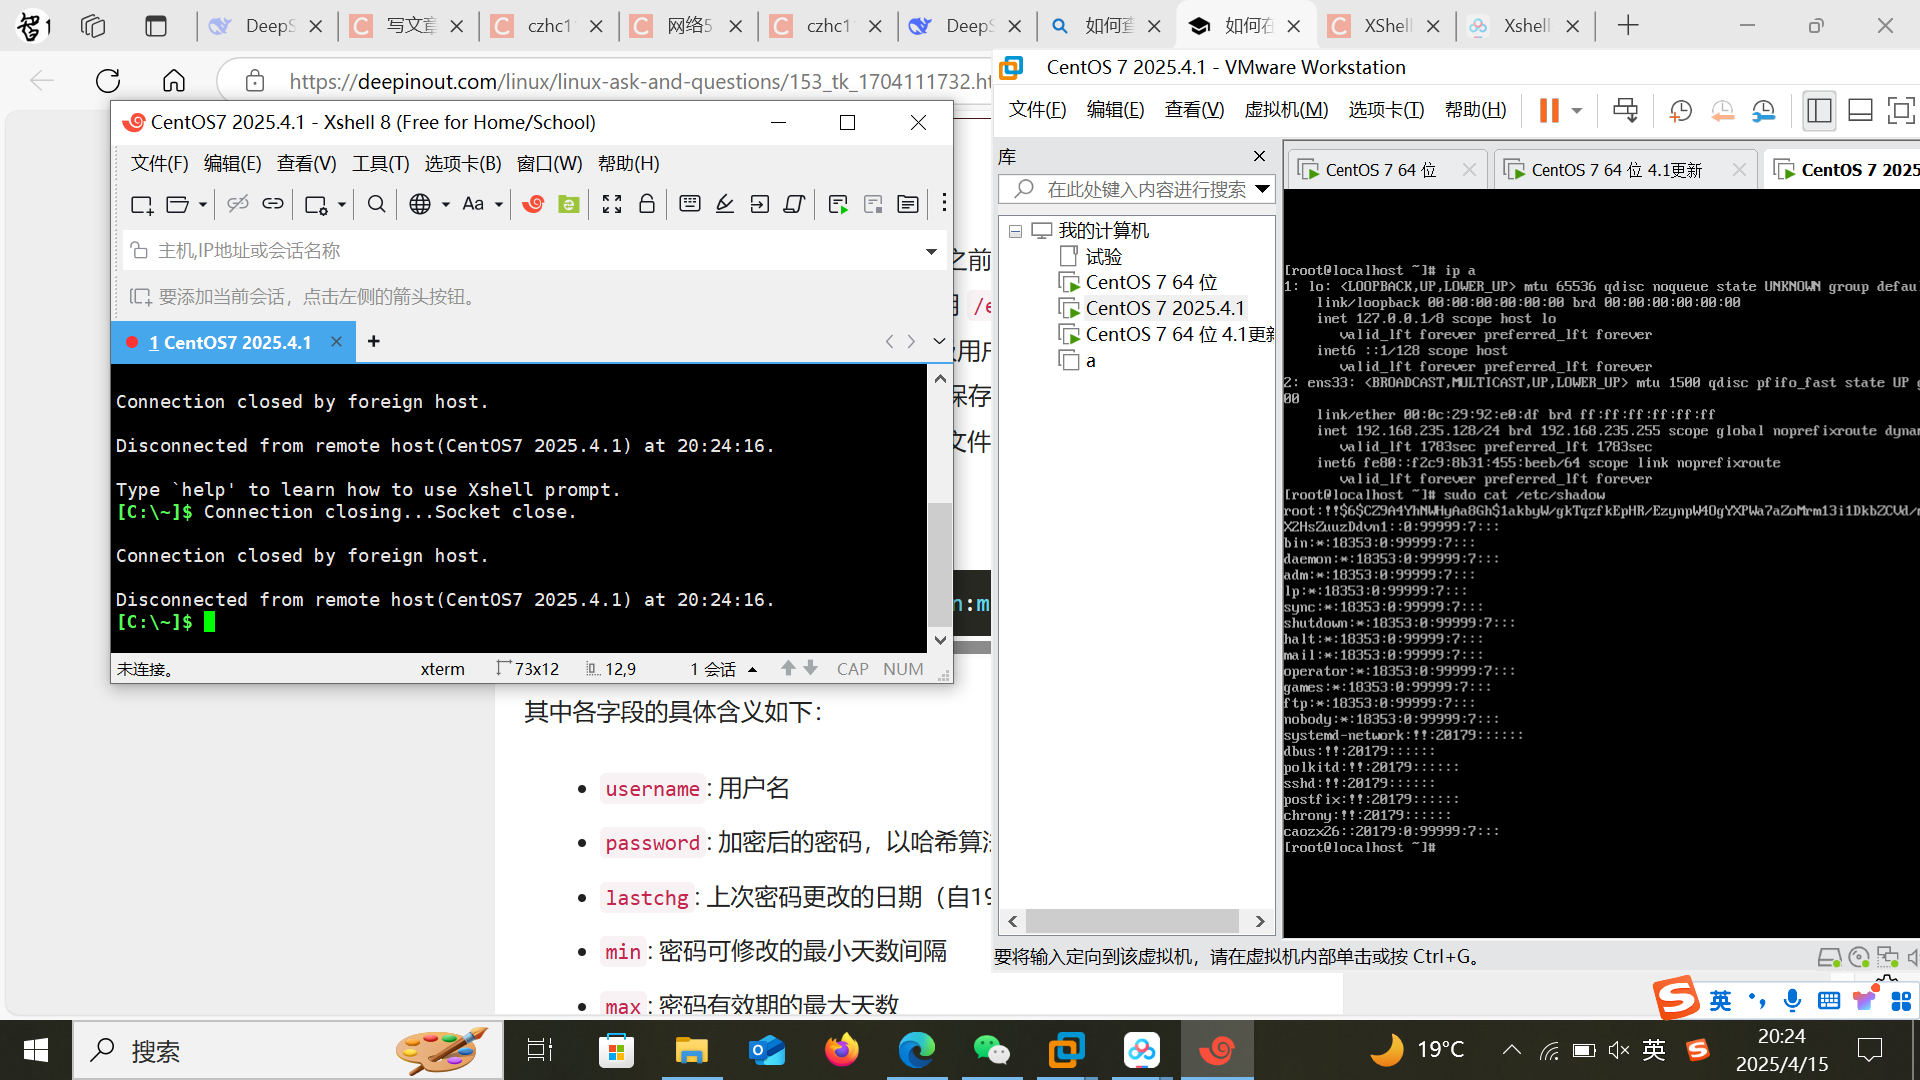Open WeChat from the Windows taskbar
Image resolution: width=1920 pixels, height=1080 pixels.
[991, 1050]
